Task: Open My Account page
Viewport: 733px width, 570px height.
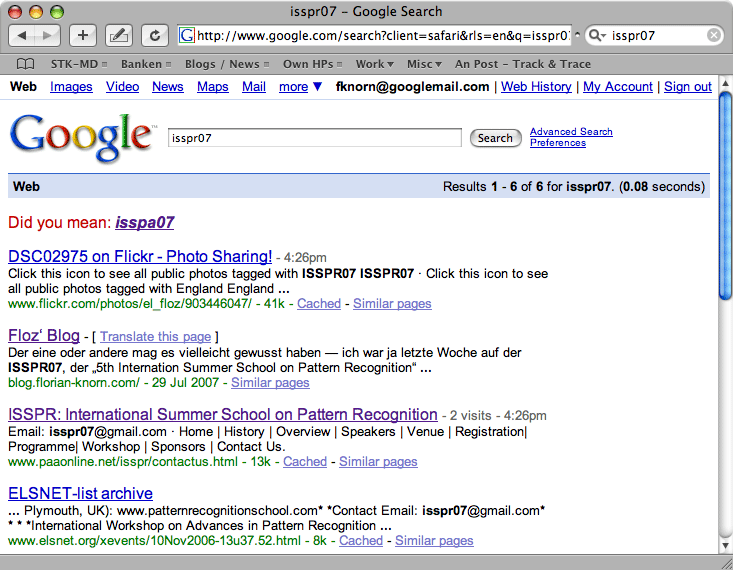Action: pos(618,87)
